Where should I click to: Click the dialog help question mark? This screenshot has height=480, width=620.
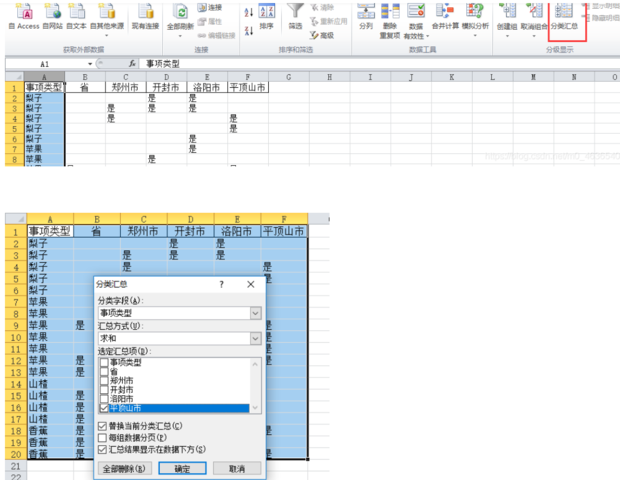[x=222, y=284]
